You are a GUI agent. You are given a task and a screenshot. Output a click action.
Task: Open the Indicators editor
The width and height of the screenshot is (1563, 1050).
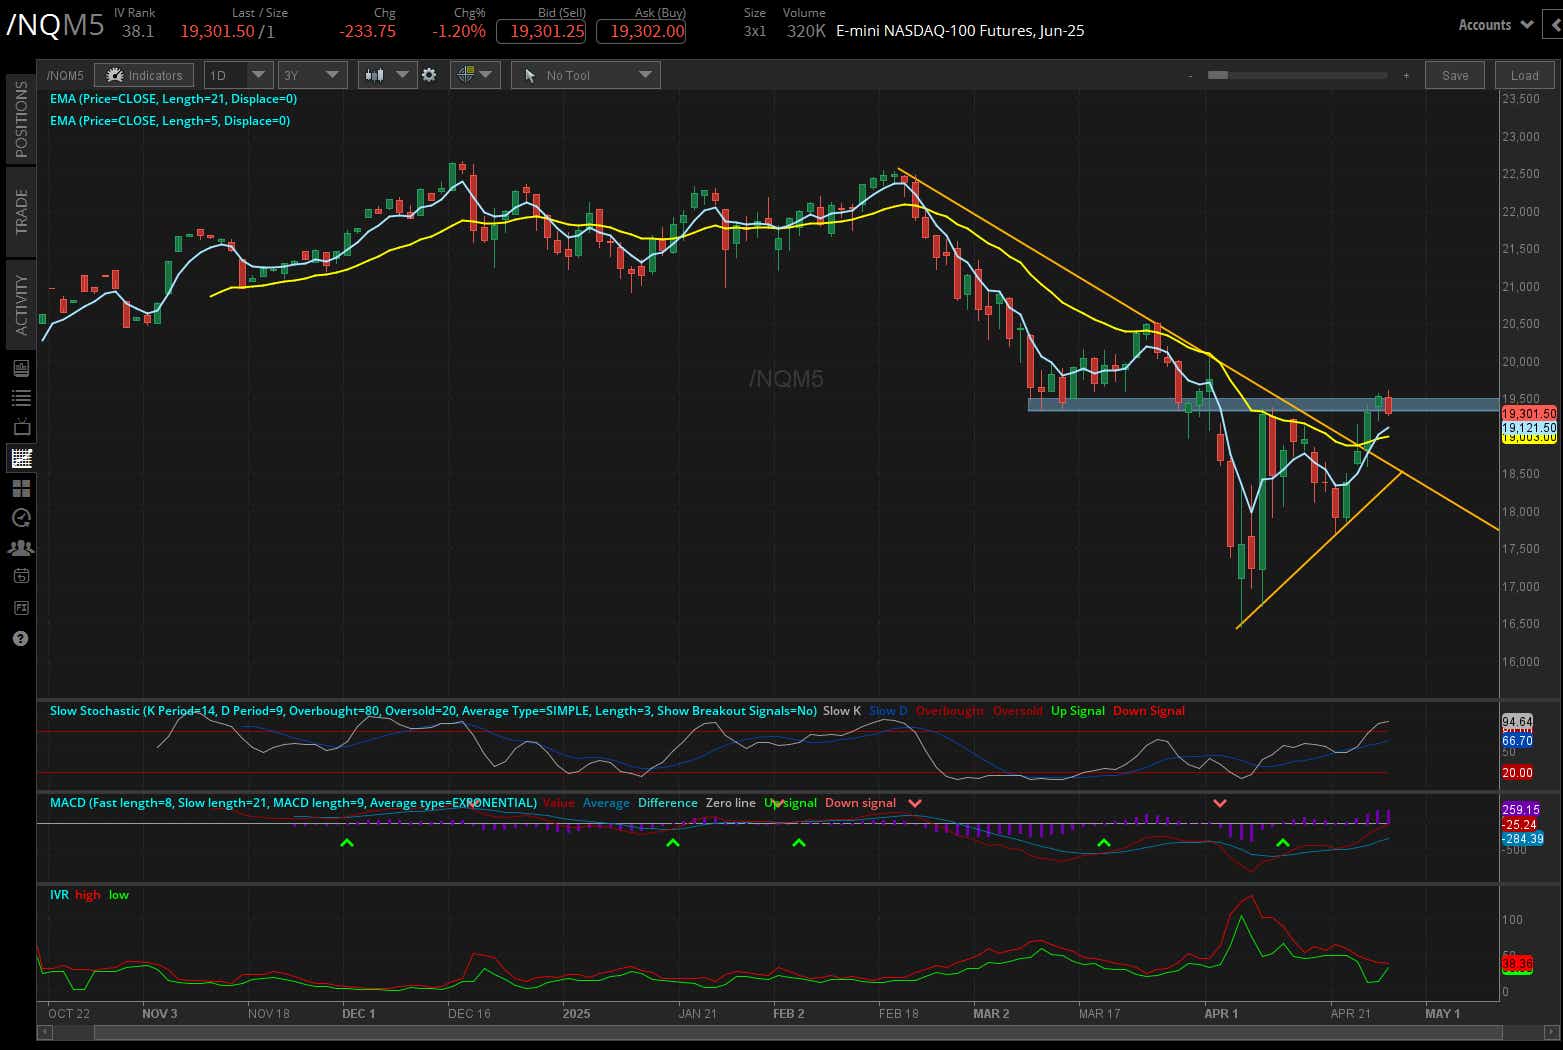point(144,74)
